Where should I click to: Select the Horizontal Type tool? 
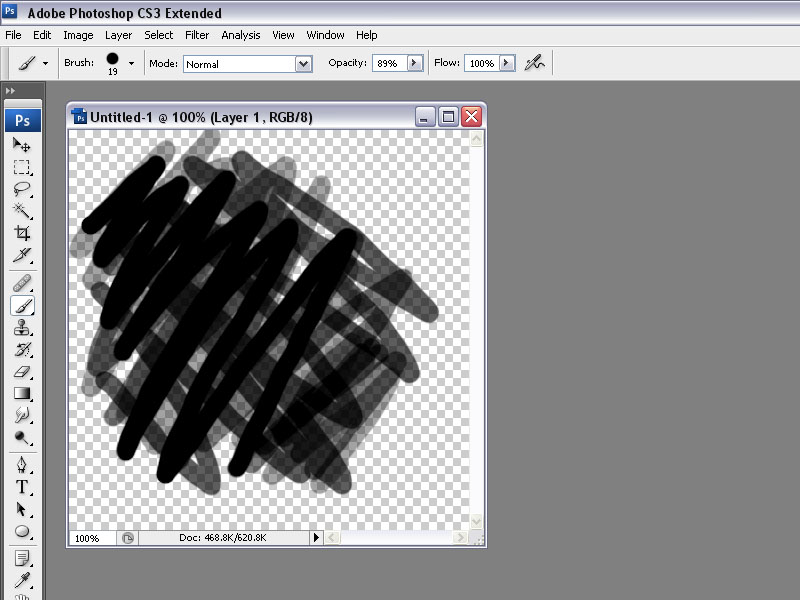coord(22,487)
